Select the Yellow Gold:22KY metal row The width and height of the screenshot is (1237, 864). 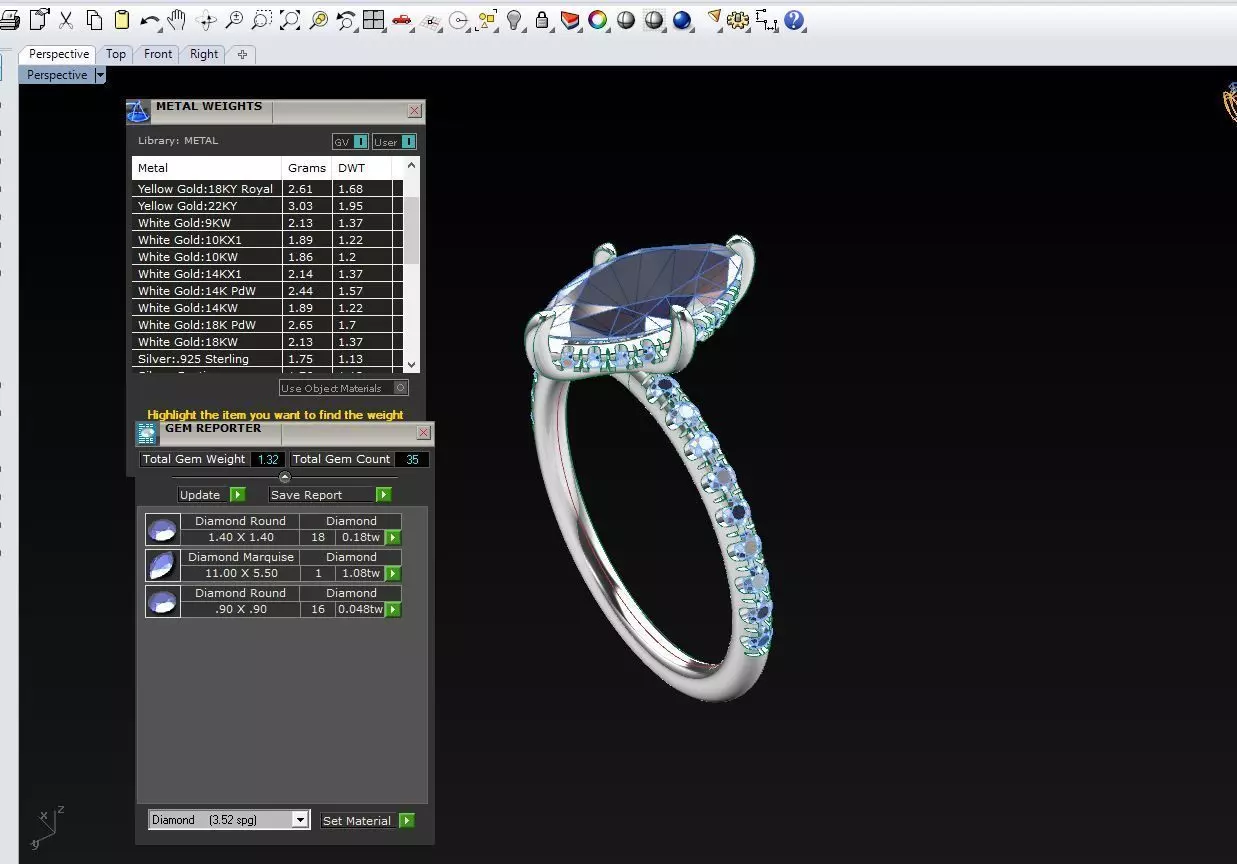coord(268,206)
